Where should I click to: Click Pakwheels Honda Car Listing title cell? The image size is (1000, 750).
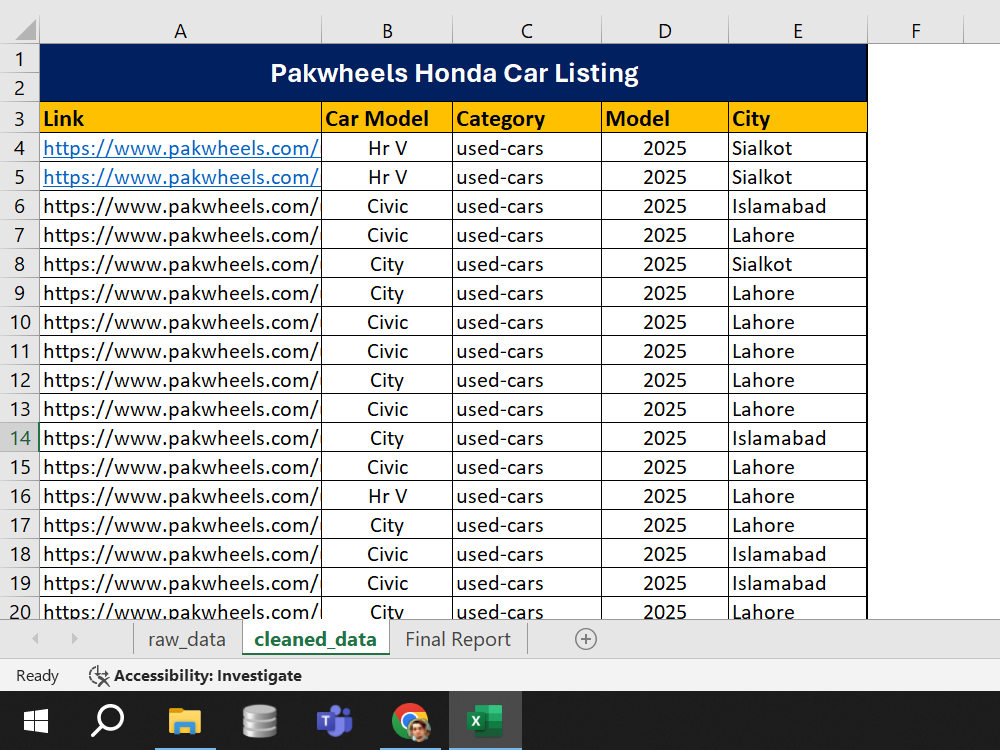tap(453, 73)
